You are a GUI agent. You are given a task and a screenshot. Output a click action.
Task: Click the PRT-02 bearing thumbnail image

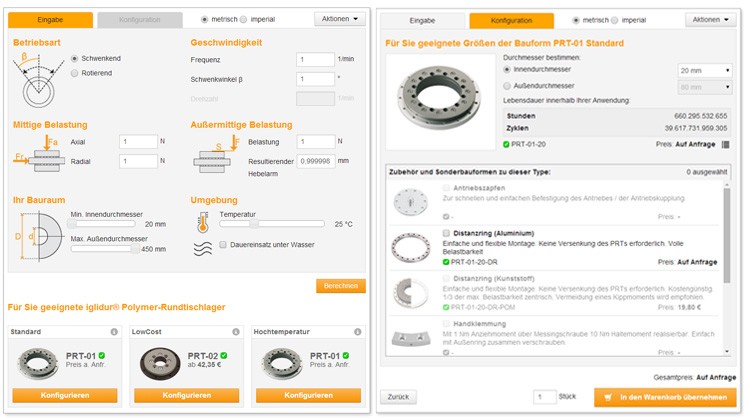(x=160, y=364)
